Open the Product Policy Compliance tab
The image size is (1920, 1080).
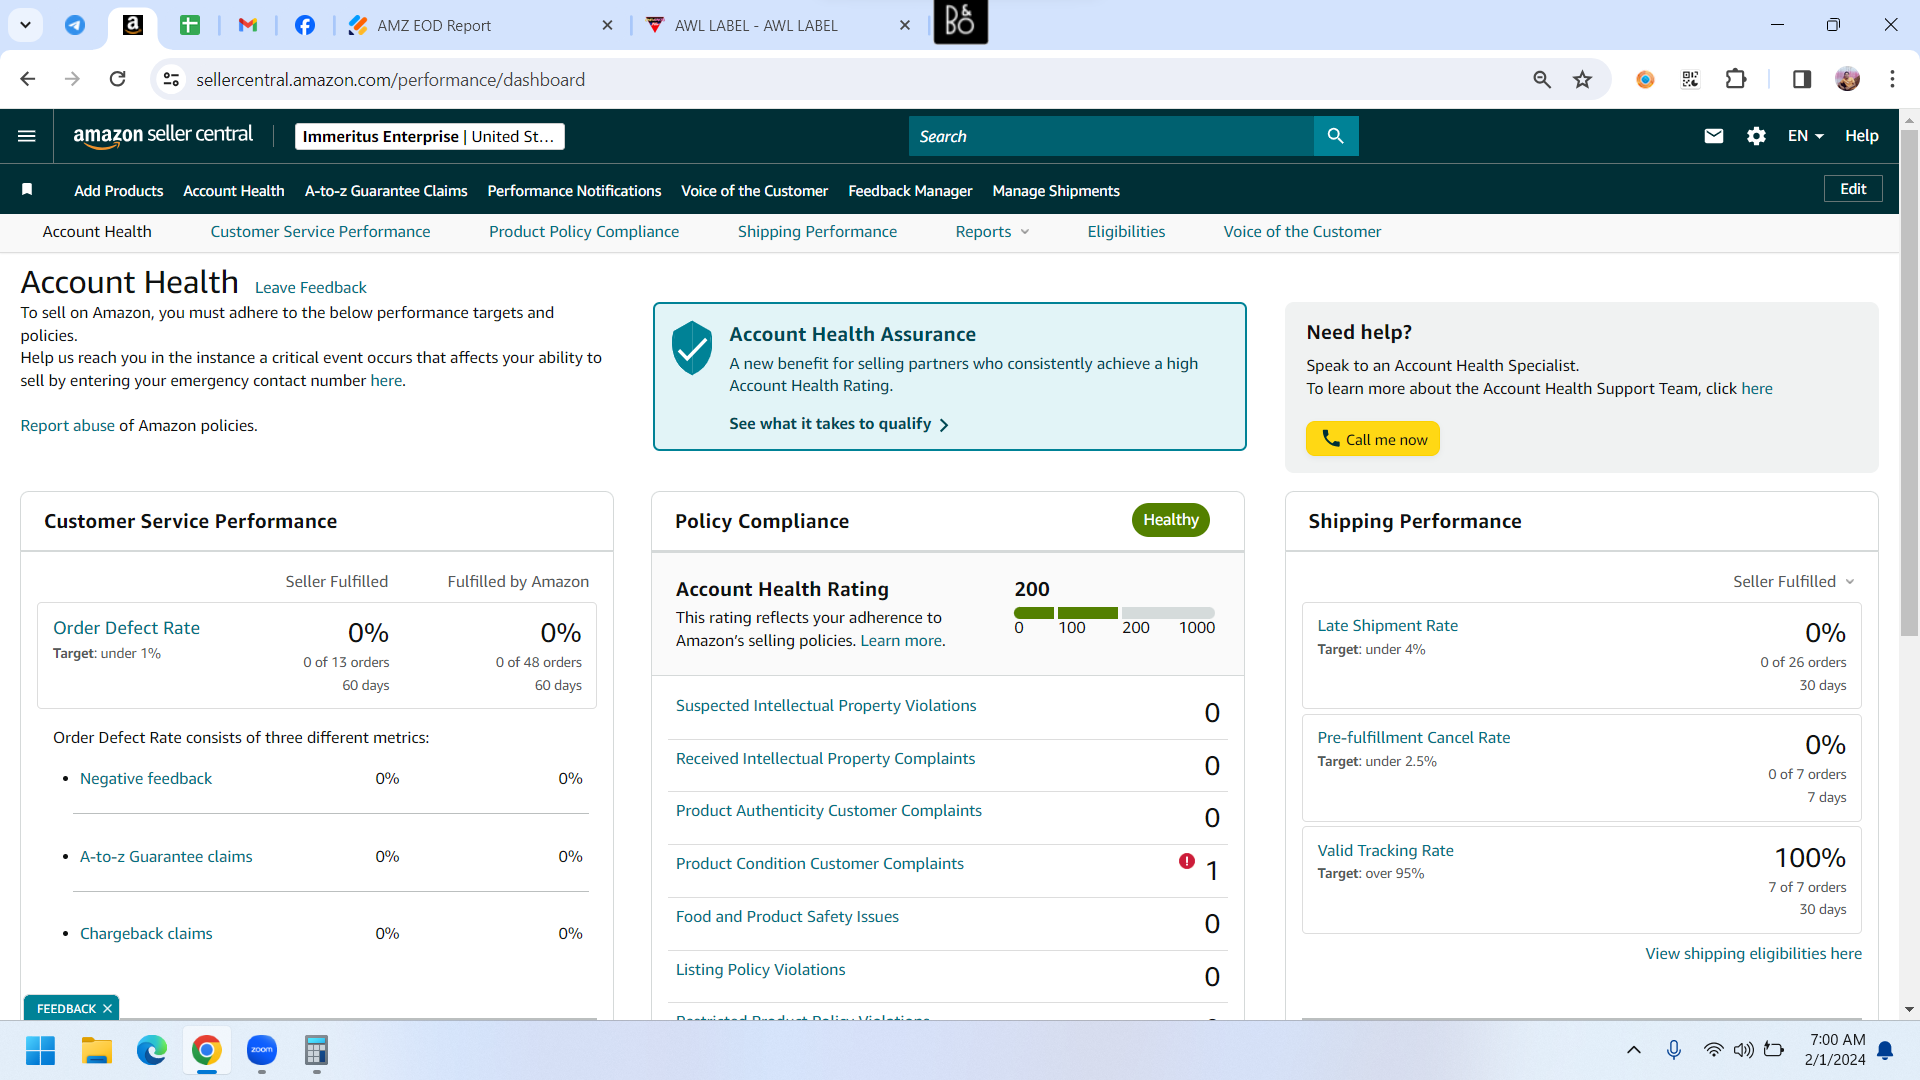tap(584, 232)
